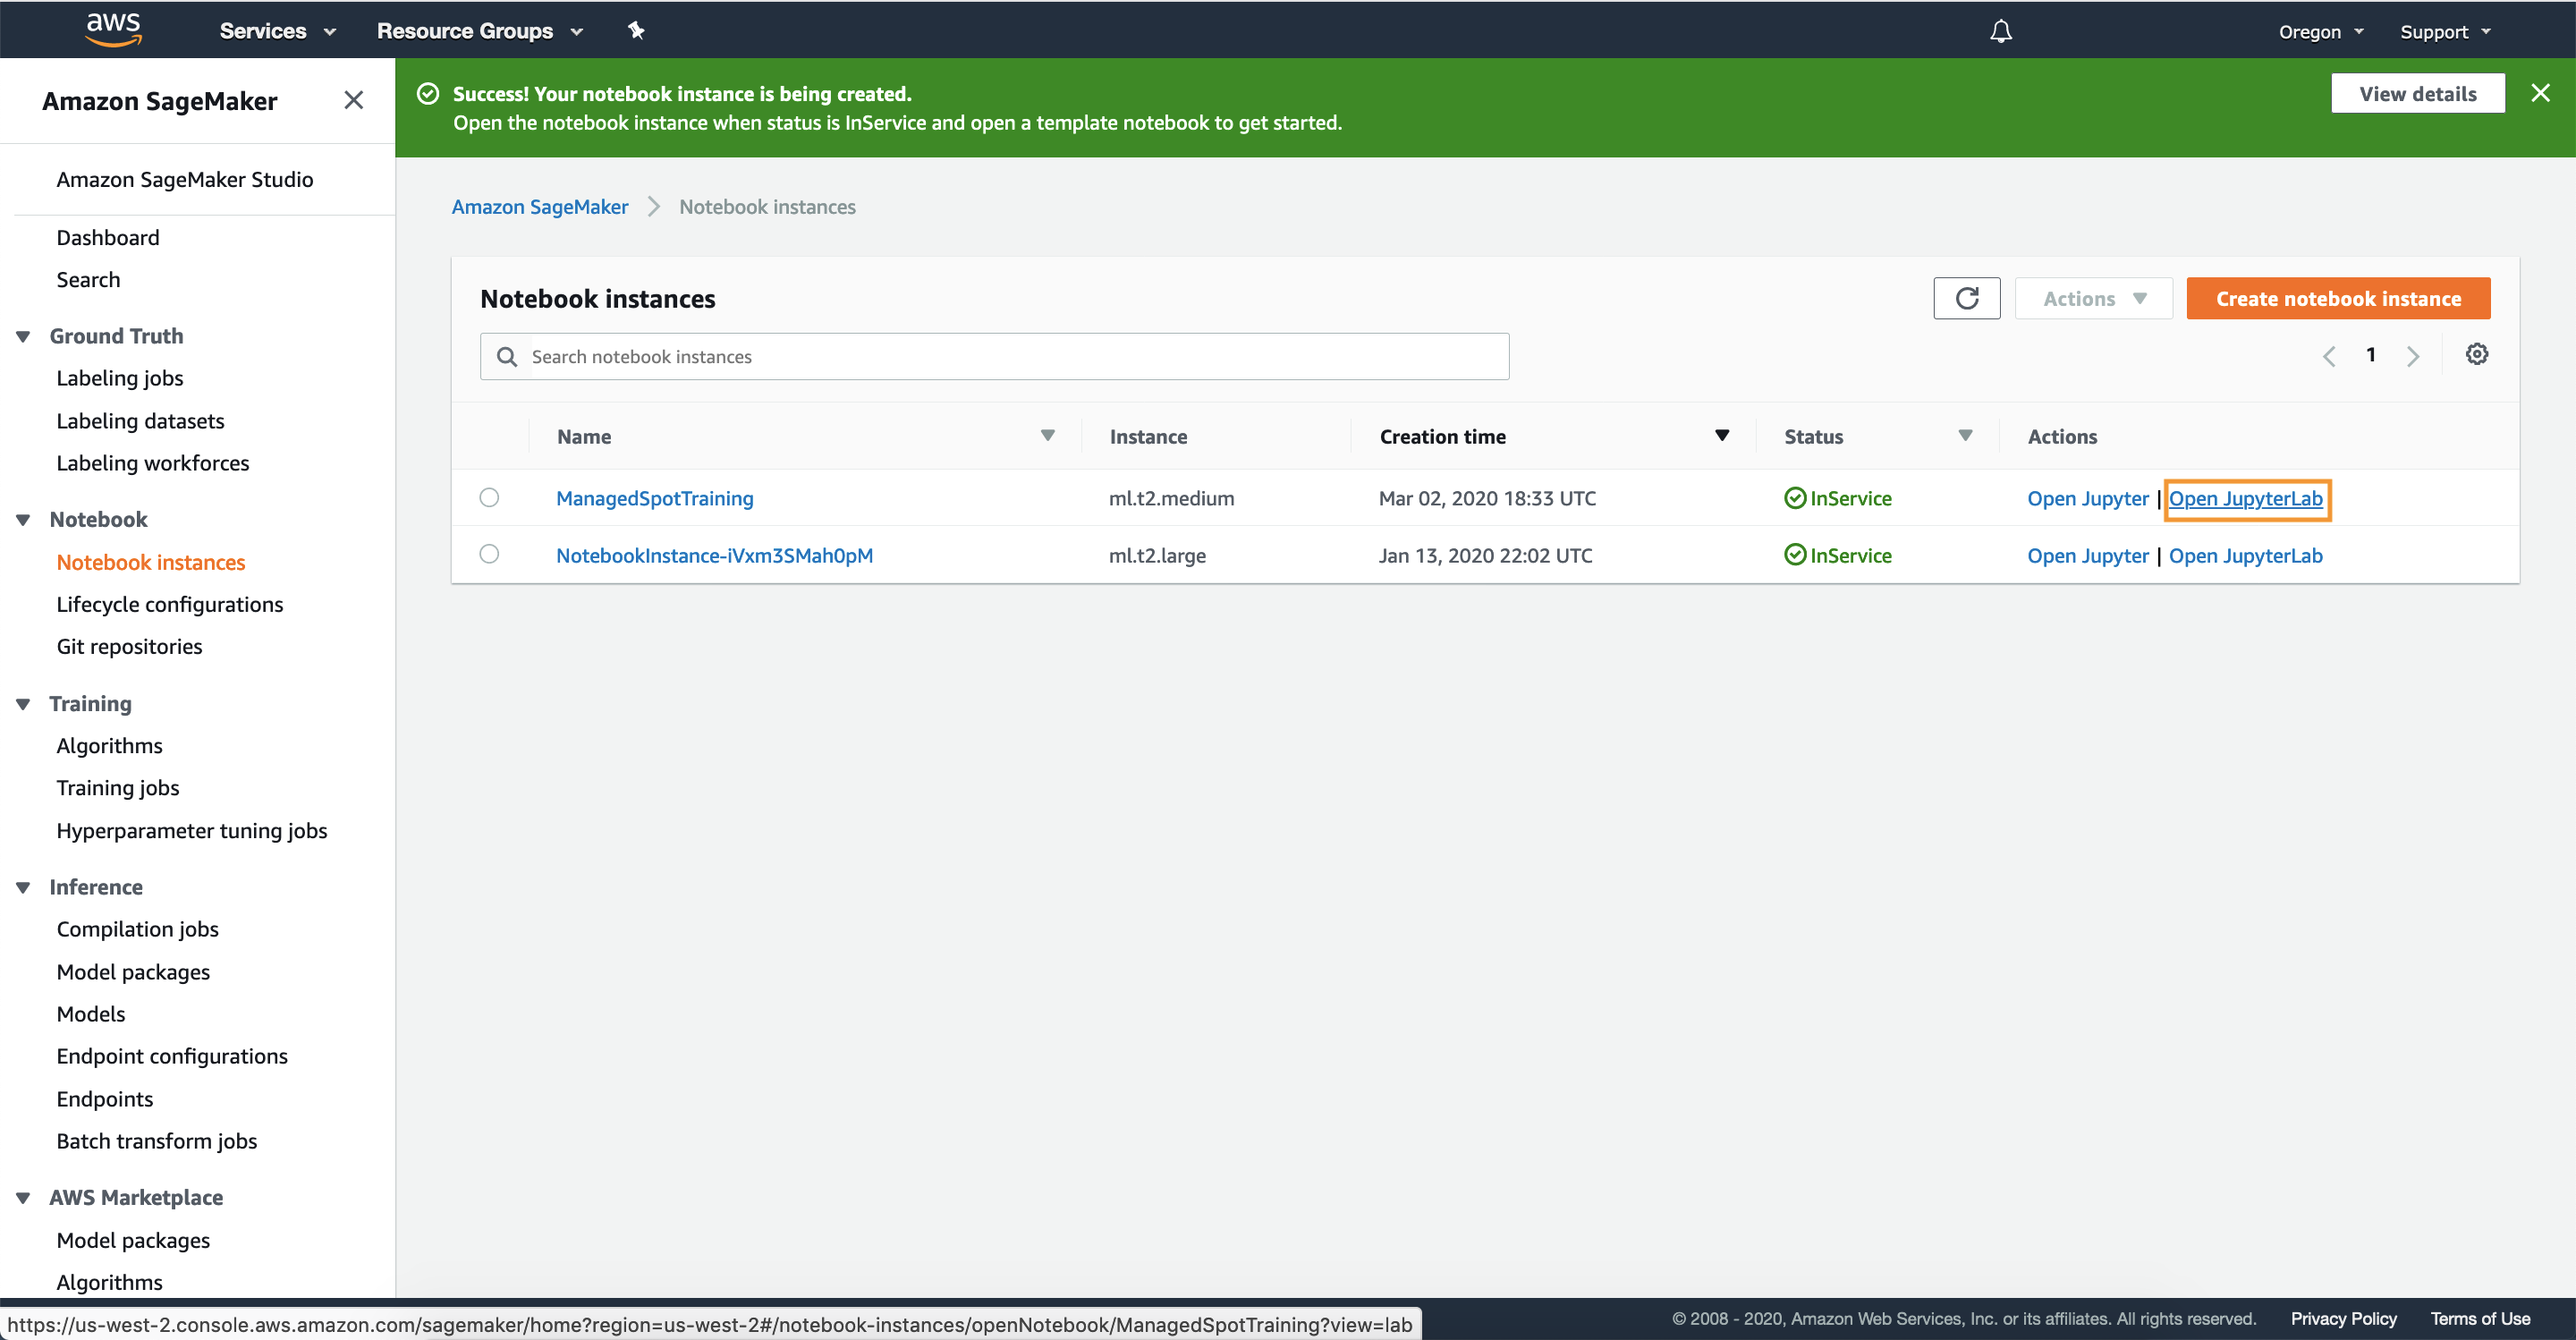Click the Endpoints sidebar item
Screen dimensions: 2576x1340
[x=105, y=1099]
